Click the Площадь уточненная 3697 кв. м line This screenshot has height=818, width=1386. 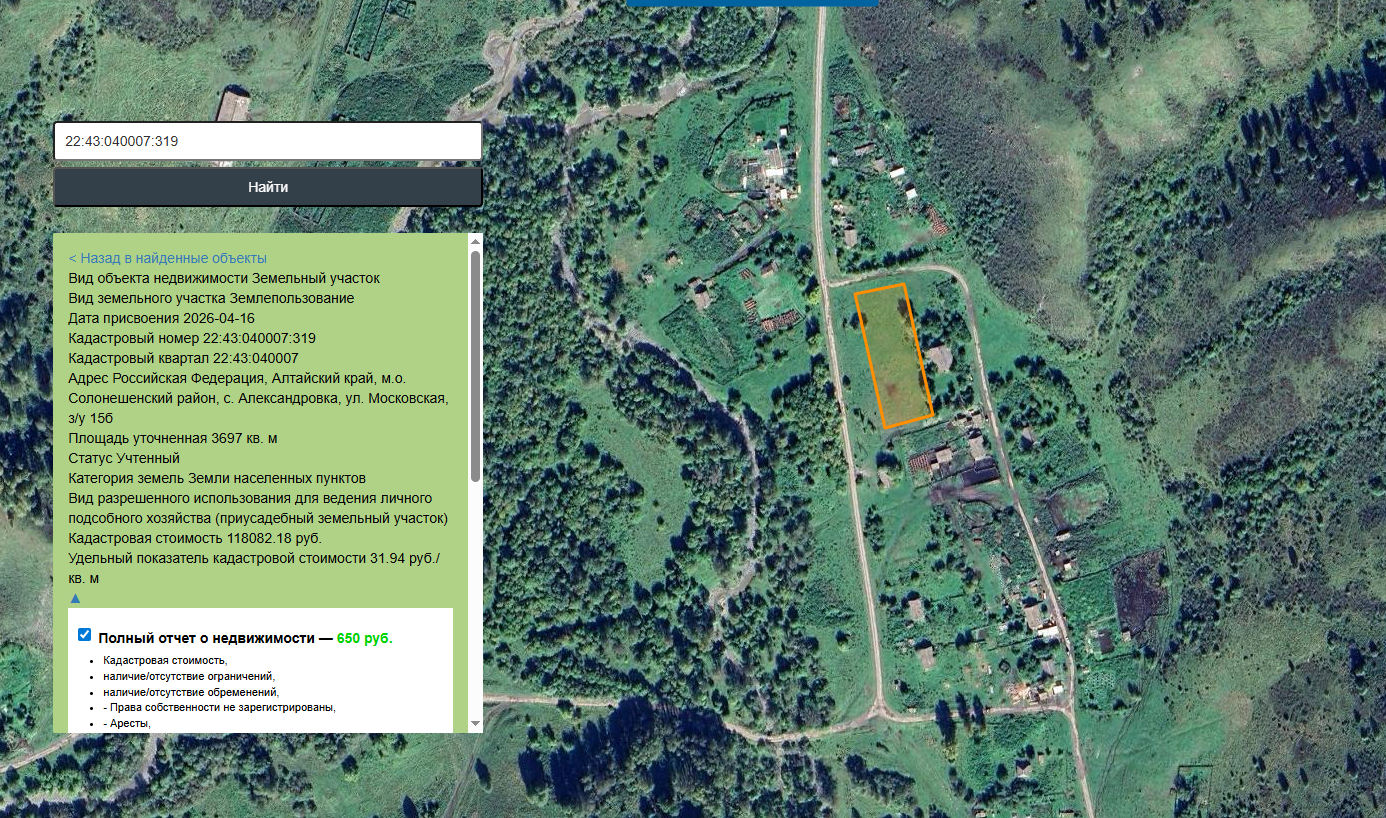pos(173,438)
